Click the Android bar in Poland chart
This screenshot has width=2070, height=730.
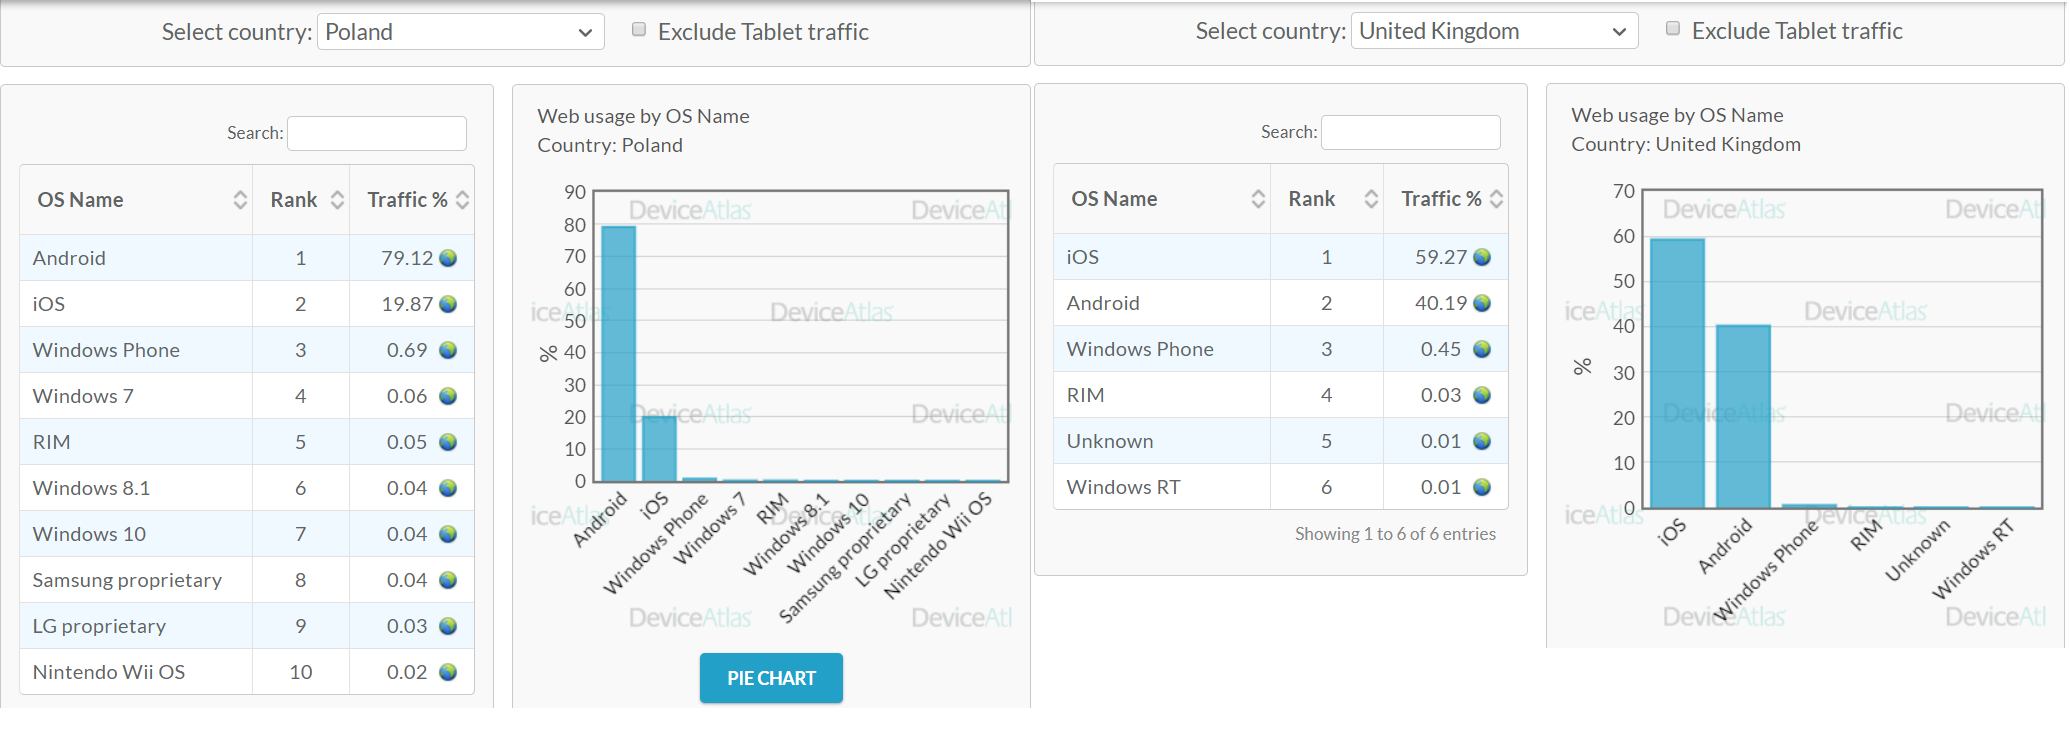(618, 354)
